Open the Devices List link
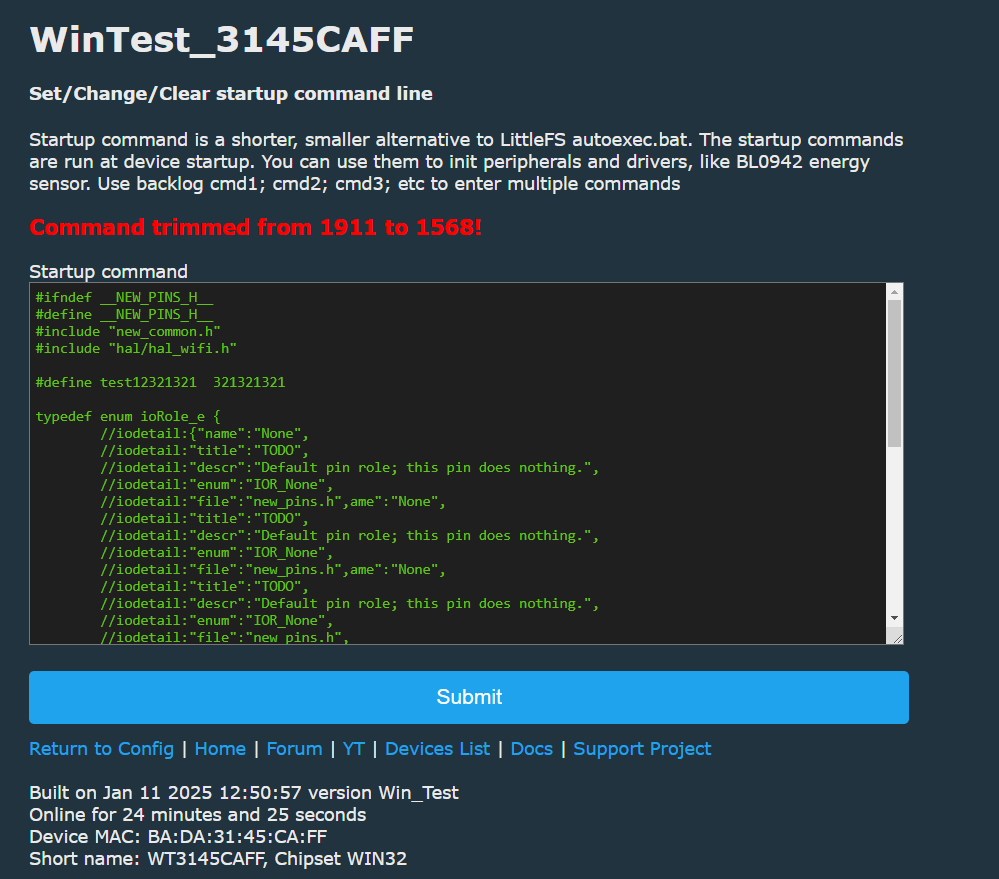This screenshot has width=999, height=879. click(x=438, y=748)
